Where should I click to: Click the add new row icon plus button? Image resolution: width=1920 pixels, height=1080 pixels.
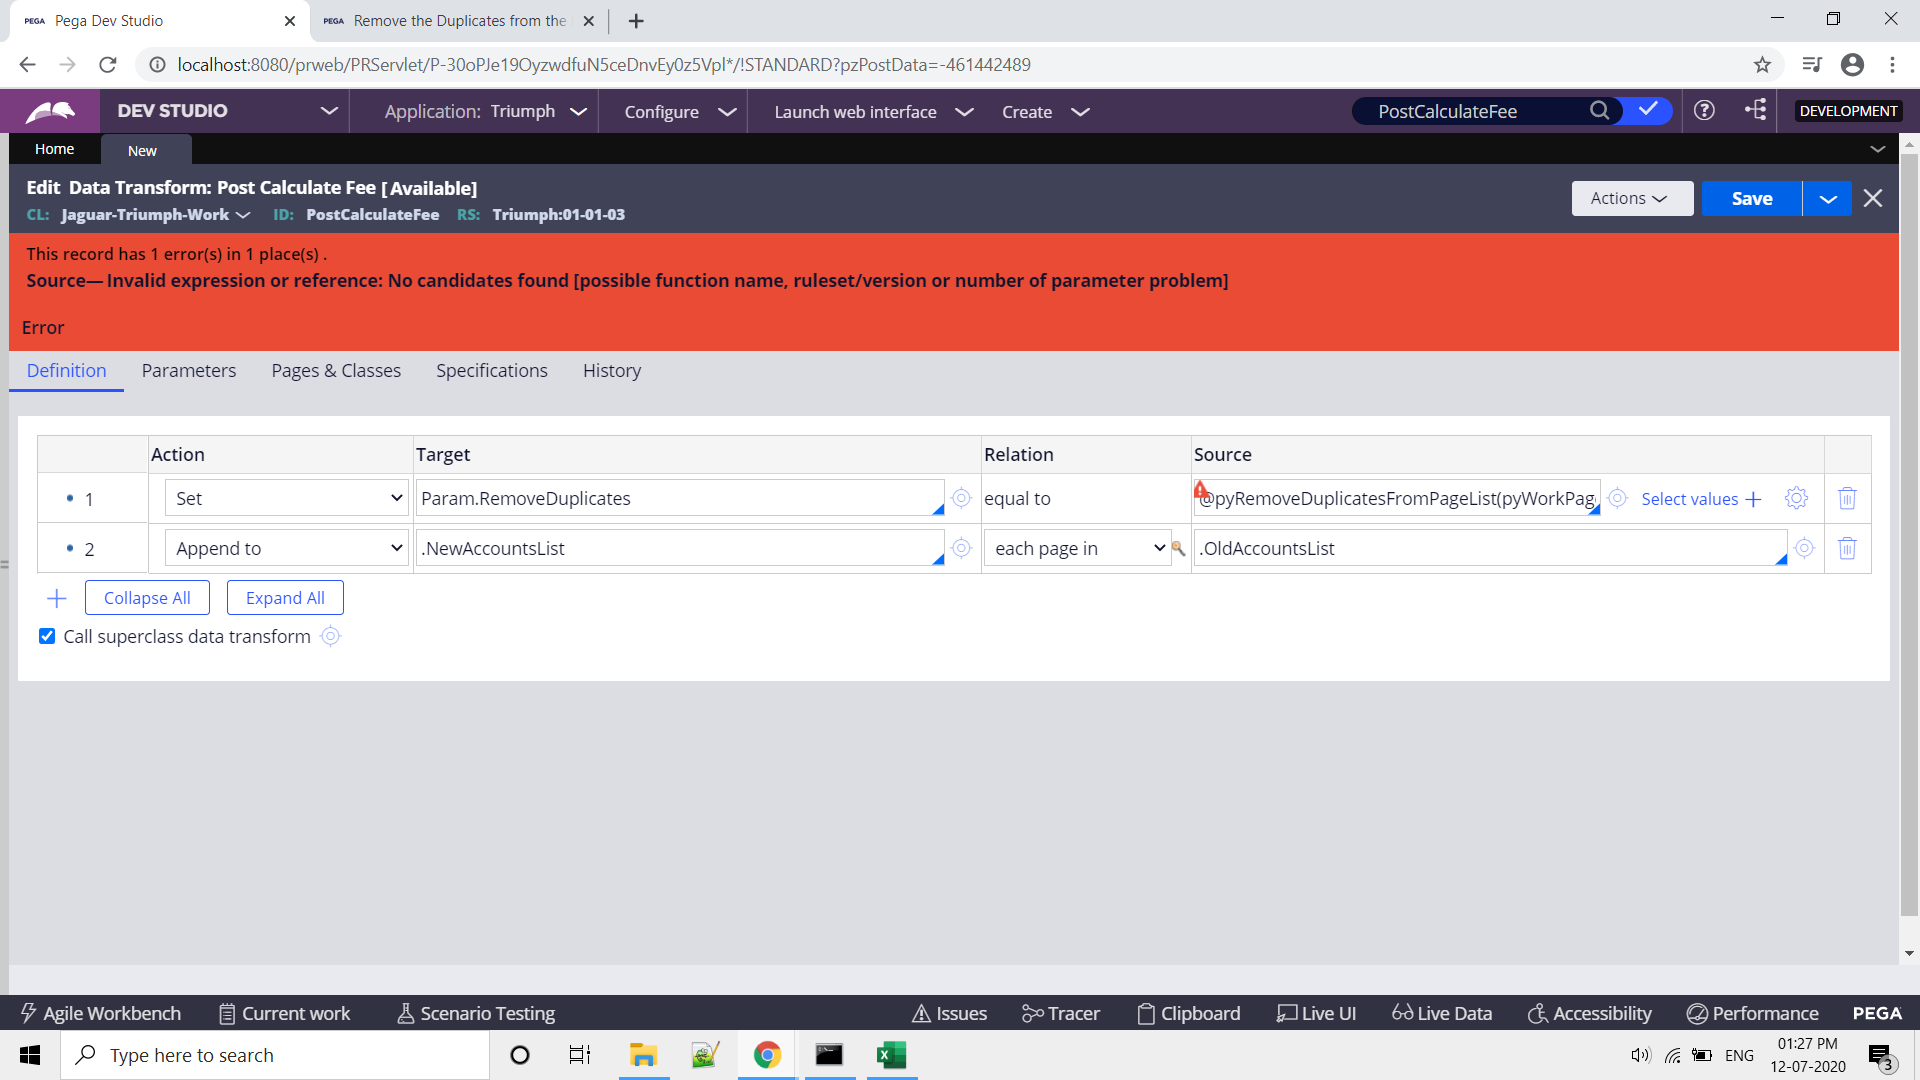(57, 599)
